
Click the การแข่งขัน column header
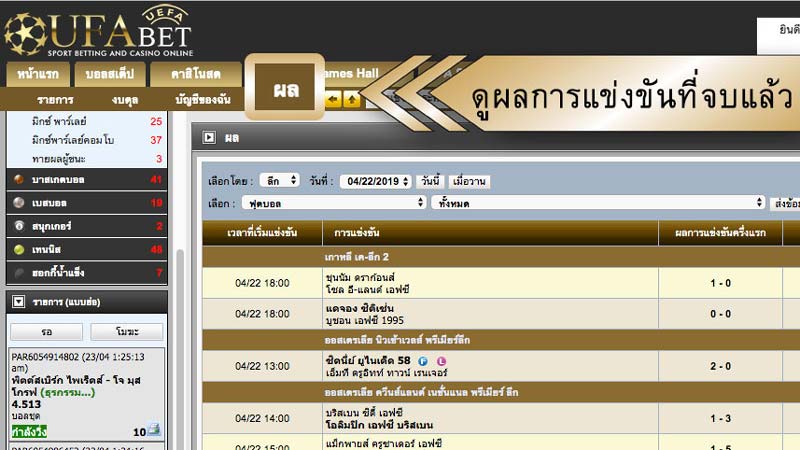(490, 233)
